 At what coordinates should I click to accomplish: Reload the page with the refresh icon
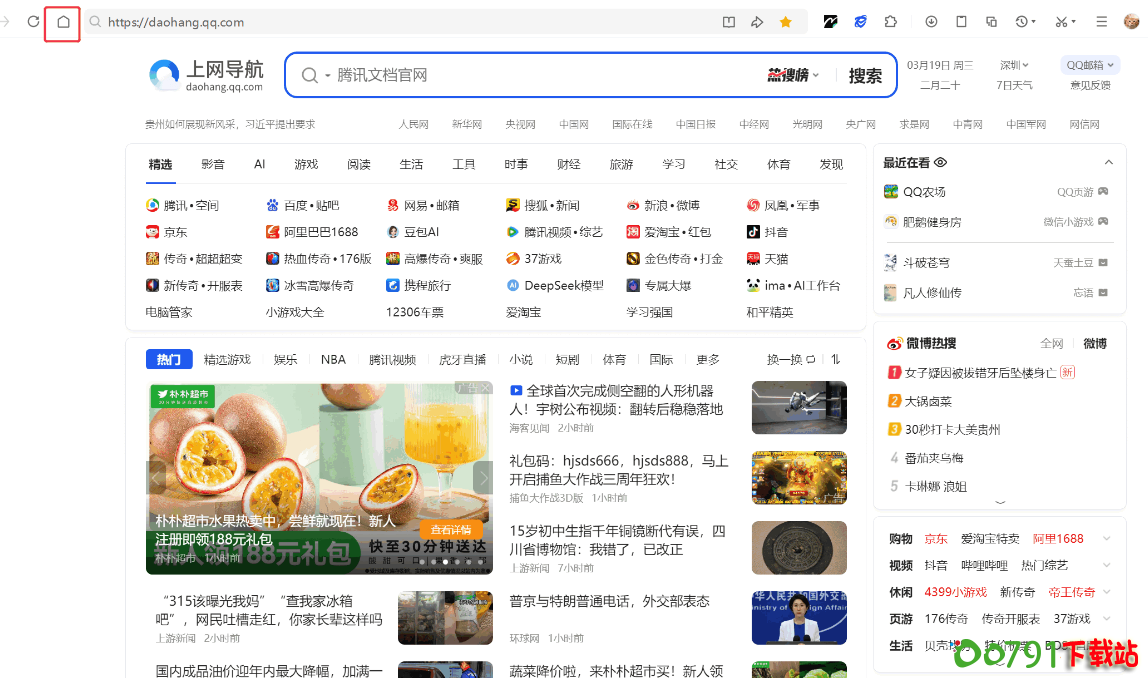tap(34, 22)
